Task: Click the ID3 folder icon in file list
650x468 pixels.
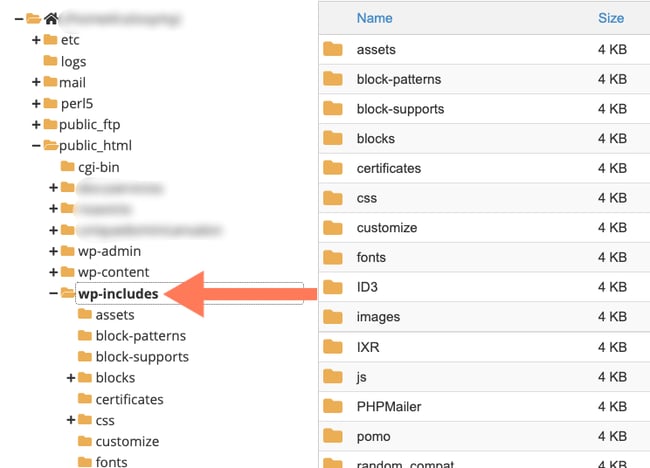Action: pos(333,287)
